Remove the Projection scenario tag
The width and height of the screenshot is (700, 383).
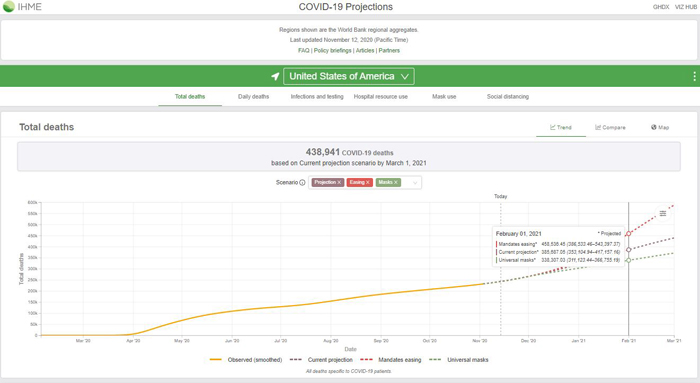click(x=339, y=182)
